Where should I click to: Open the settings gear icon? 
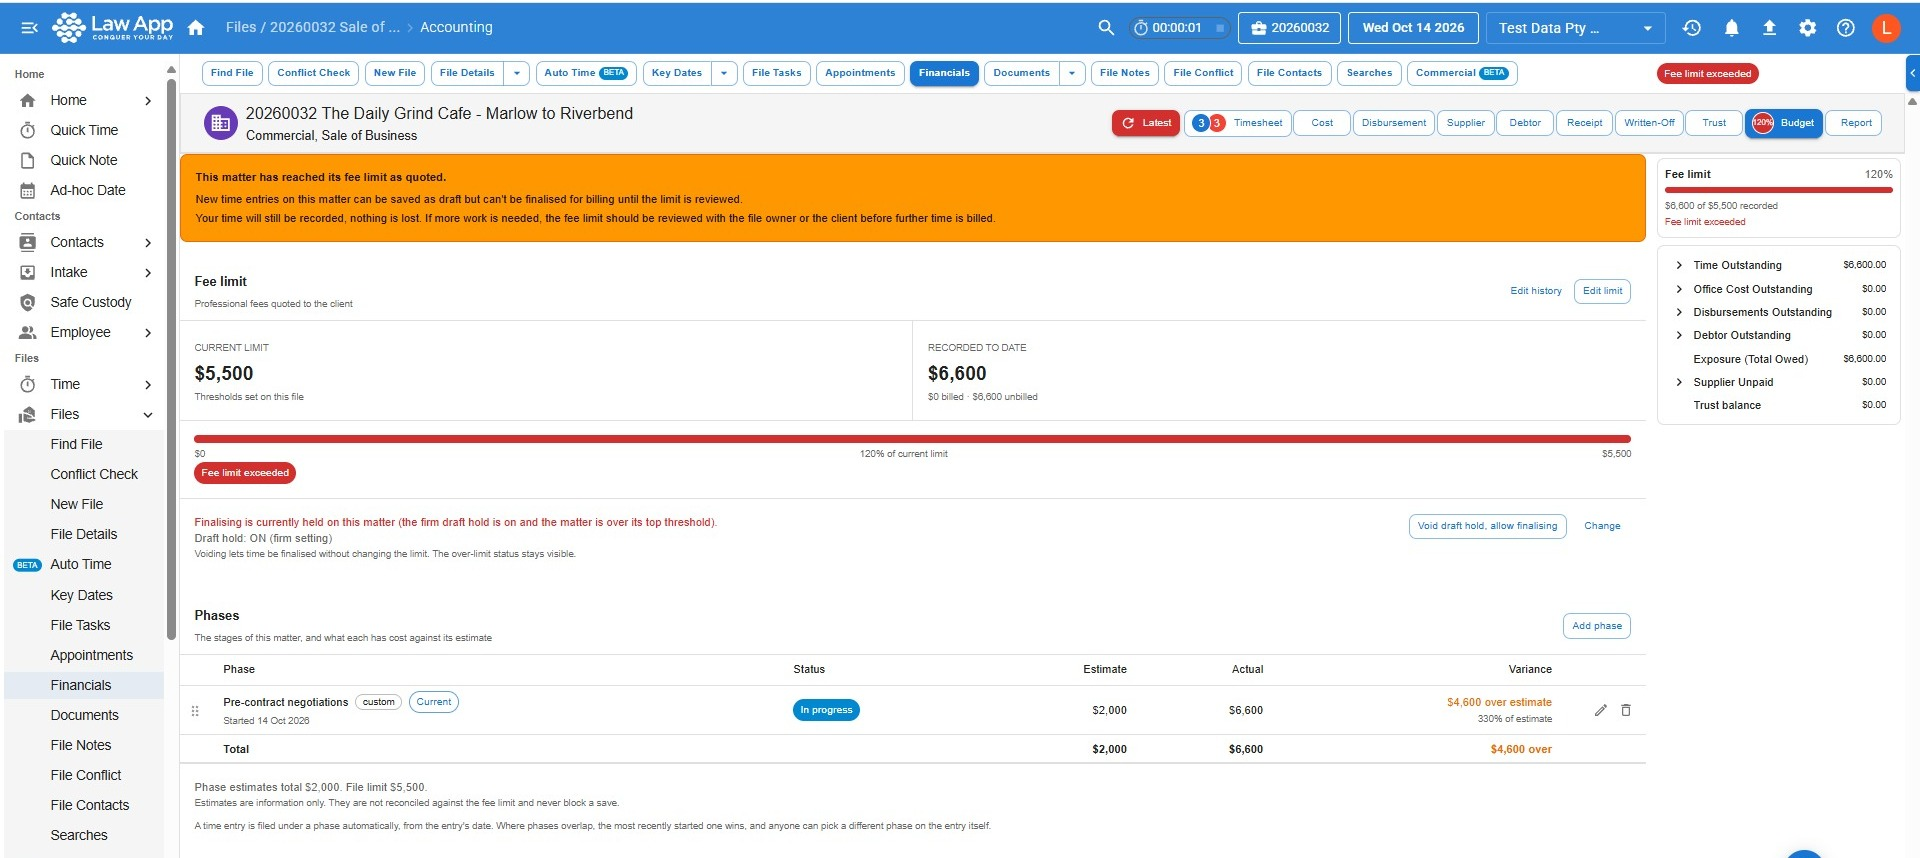click(x=1808, y=28)
